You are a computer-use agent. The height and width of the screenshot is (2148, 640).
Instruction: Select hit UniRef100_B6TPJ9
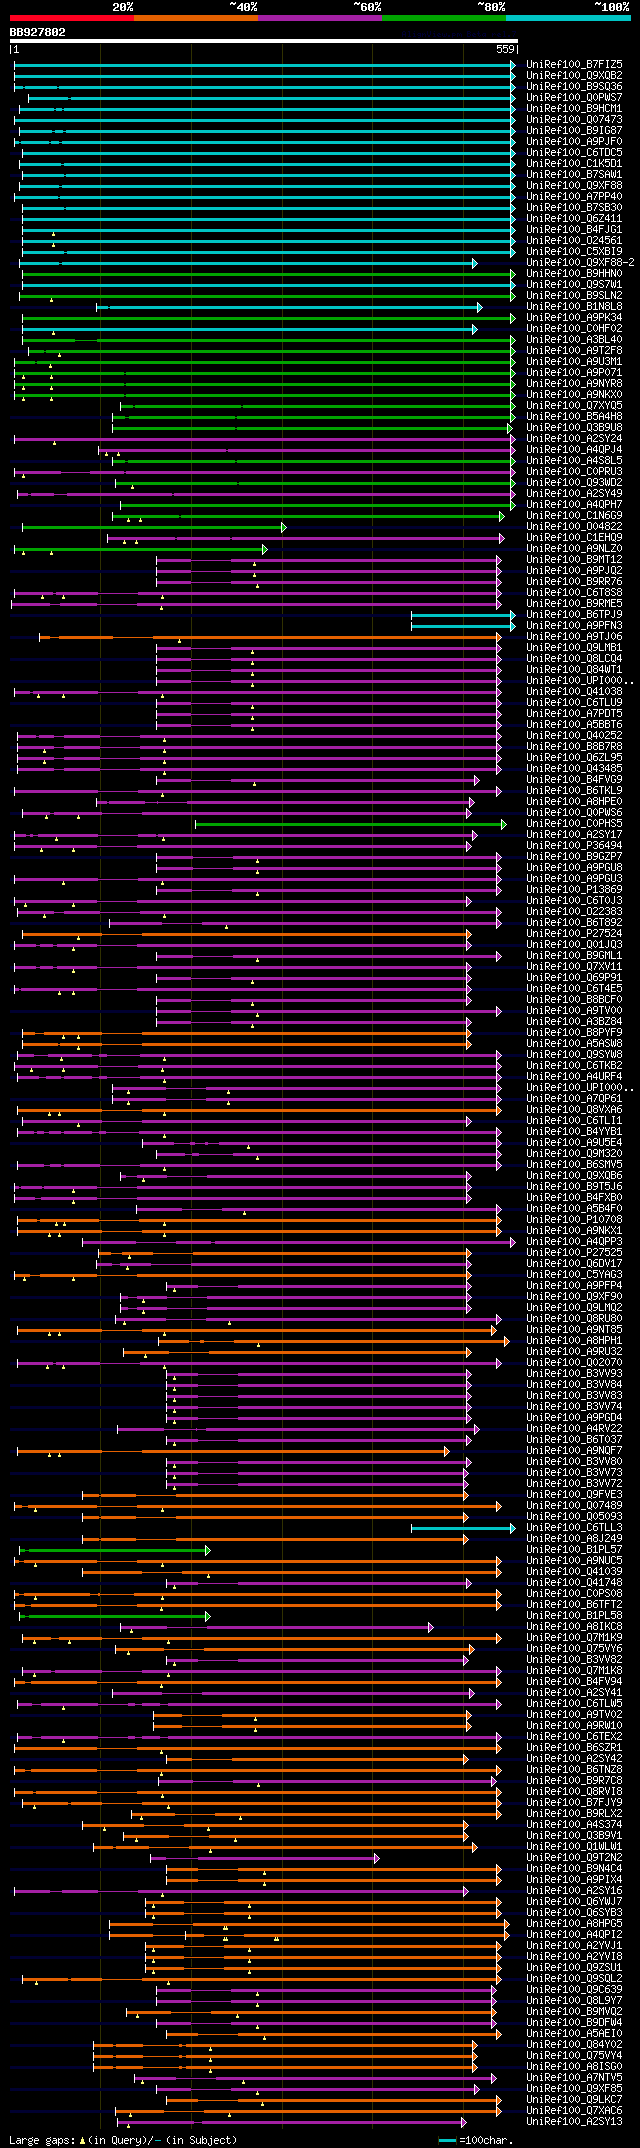[x=574, y=614]
